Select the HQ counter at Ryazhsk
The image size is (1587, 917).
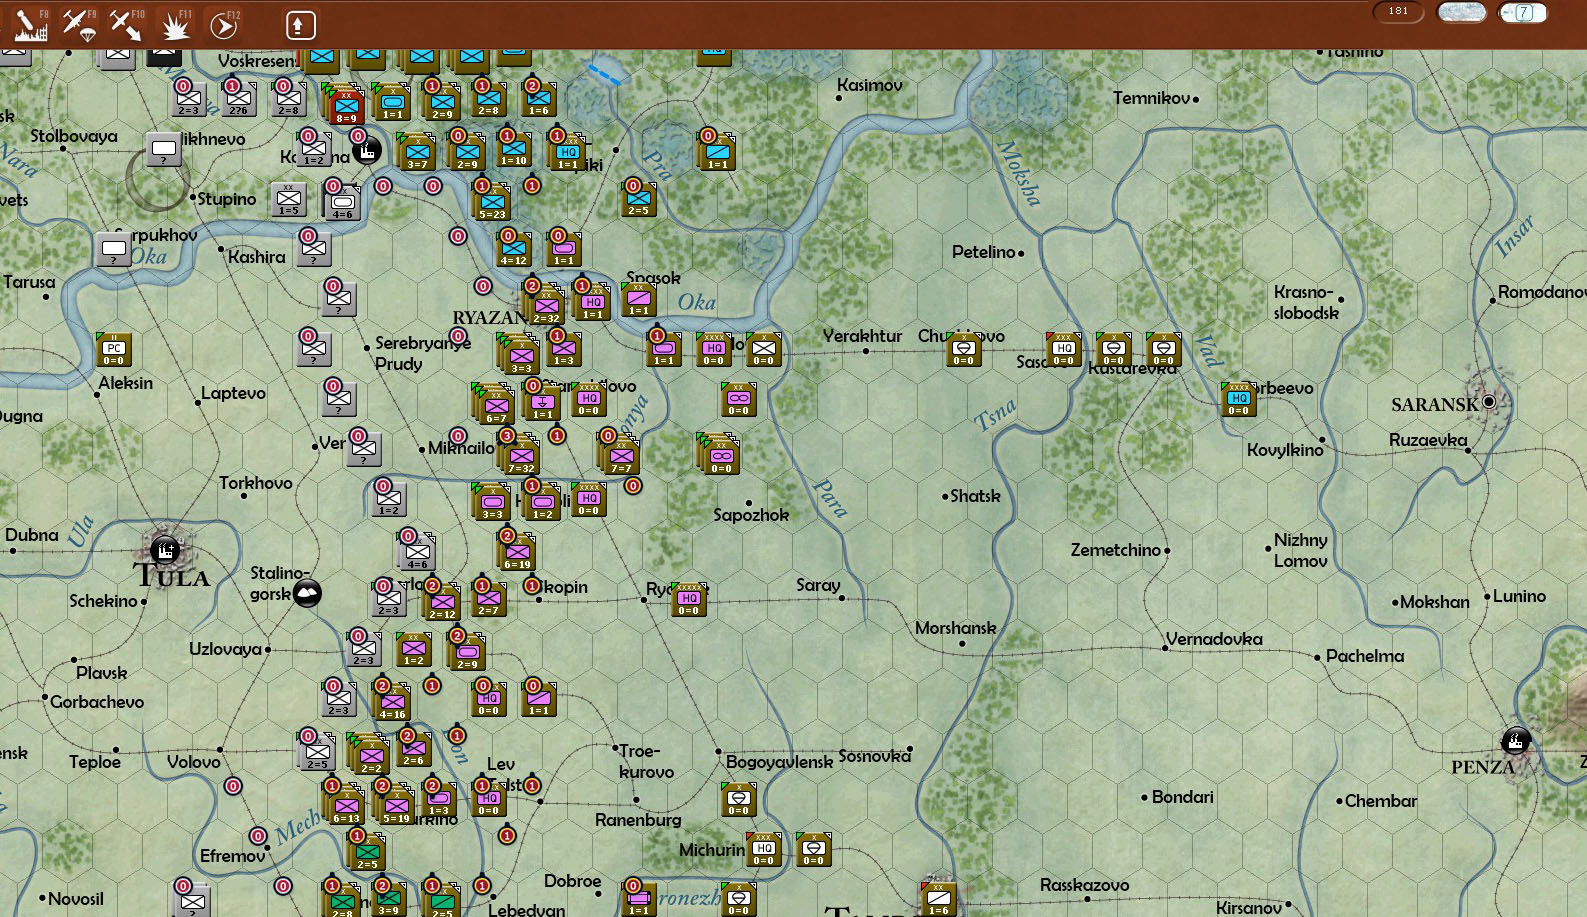pos(688,599)
